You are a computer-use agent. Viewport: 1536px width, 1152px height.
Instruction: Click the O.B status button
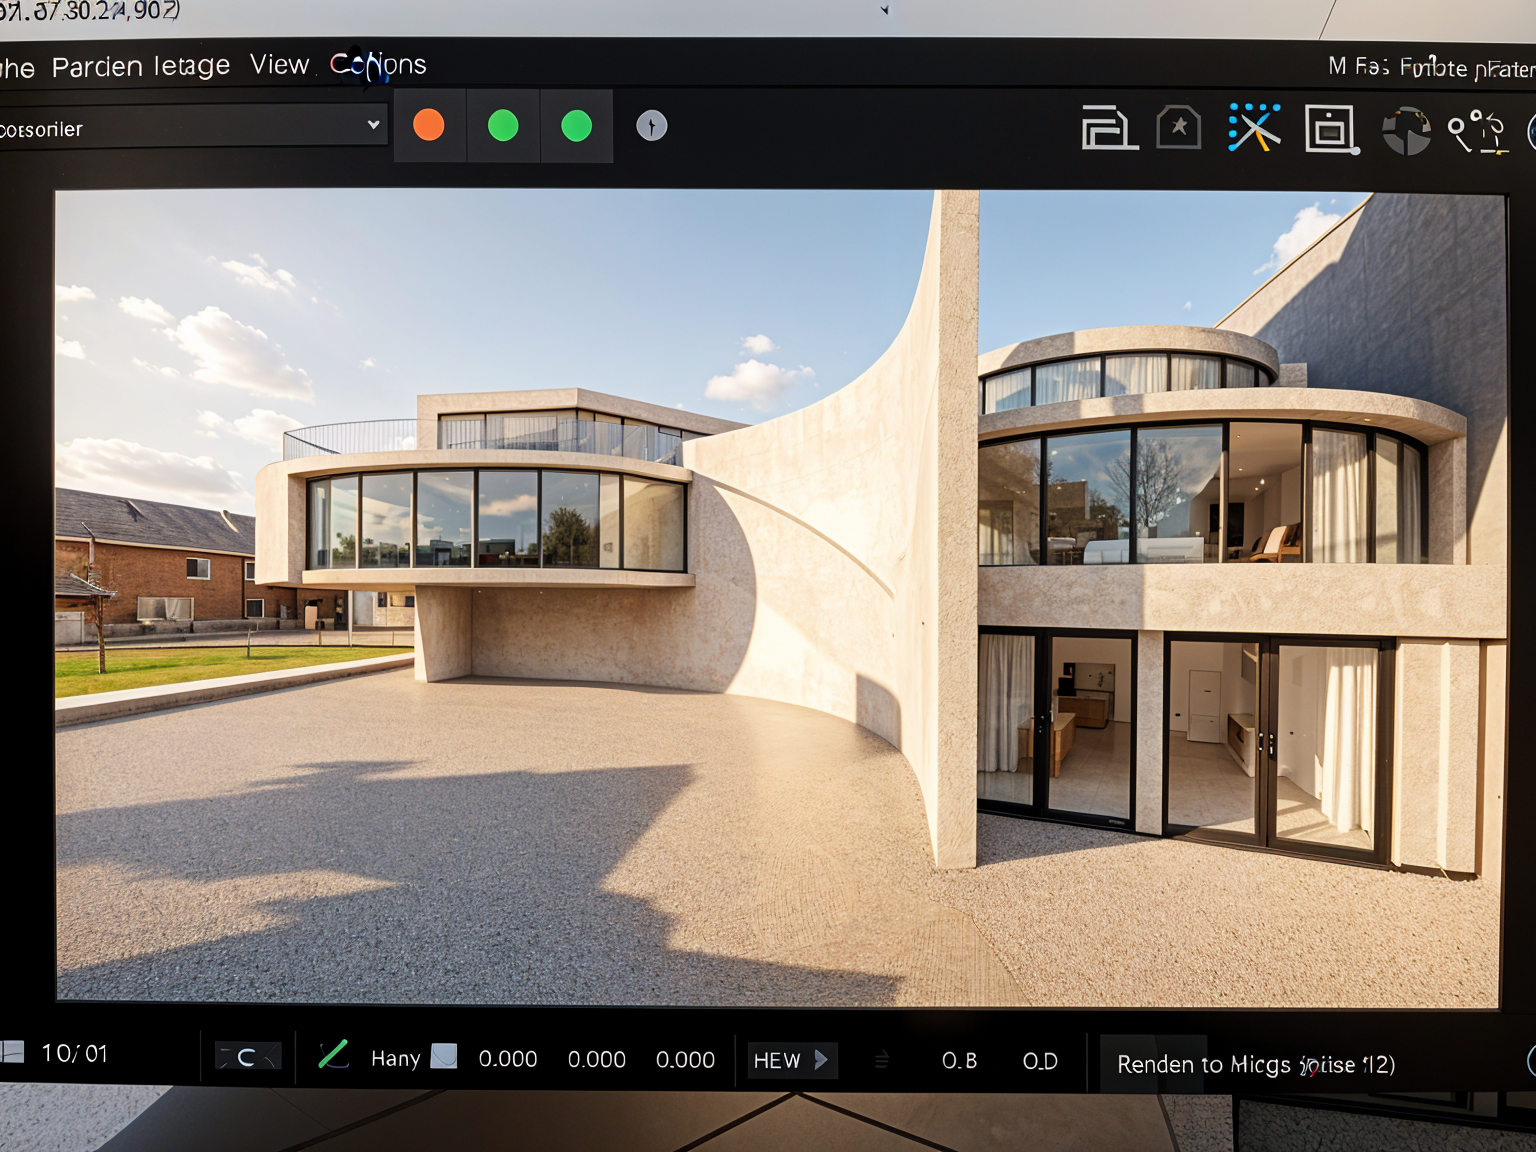(959, 1061)
